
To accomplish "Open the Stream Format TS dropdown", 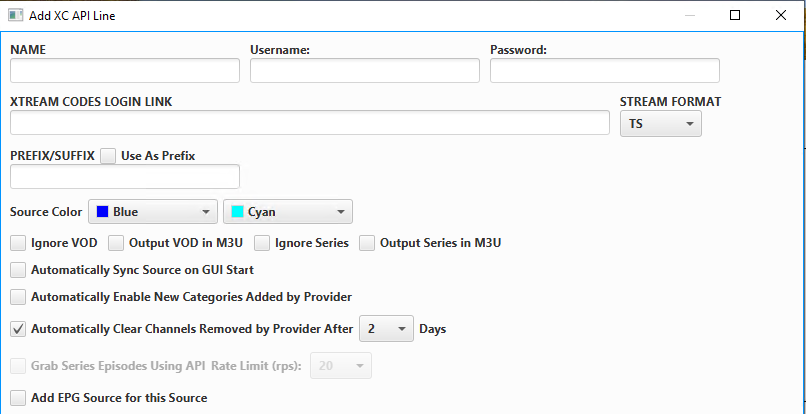I will point(661,123).
